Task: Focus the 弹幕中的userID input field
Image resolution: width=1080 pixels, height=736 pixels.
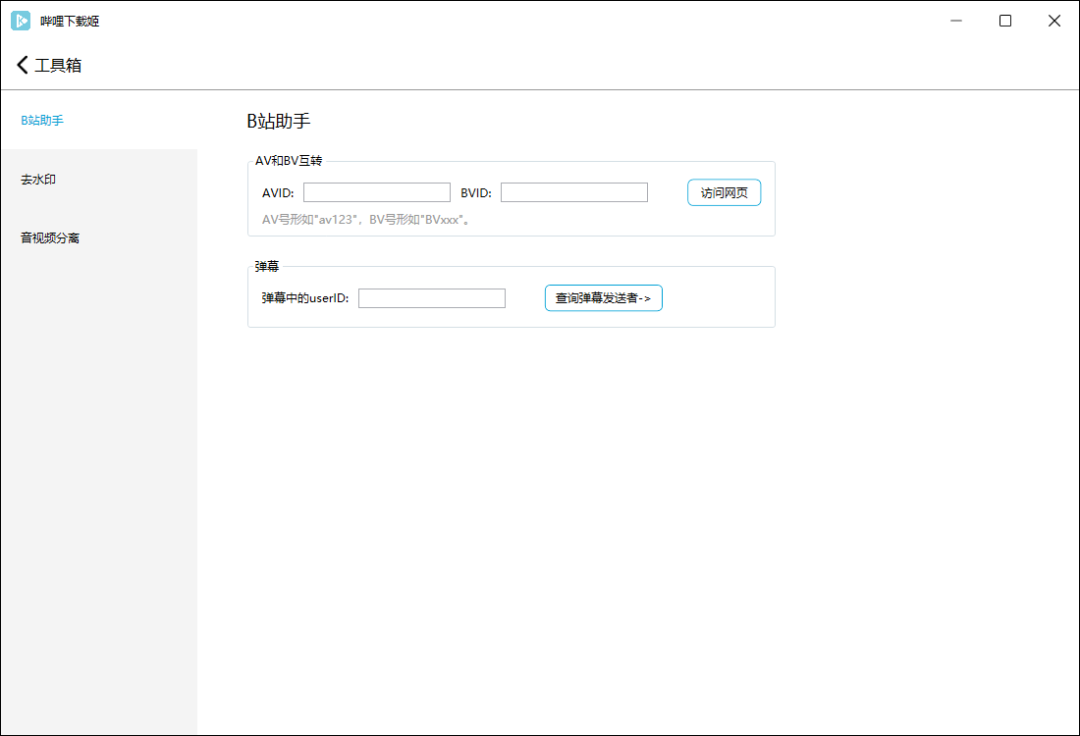Action: (x=432, y=298)
